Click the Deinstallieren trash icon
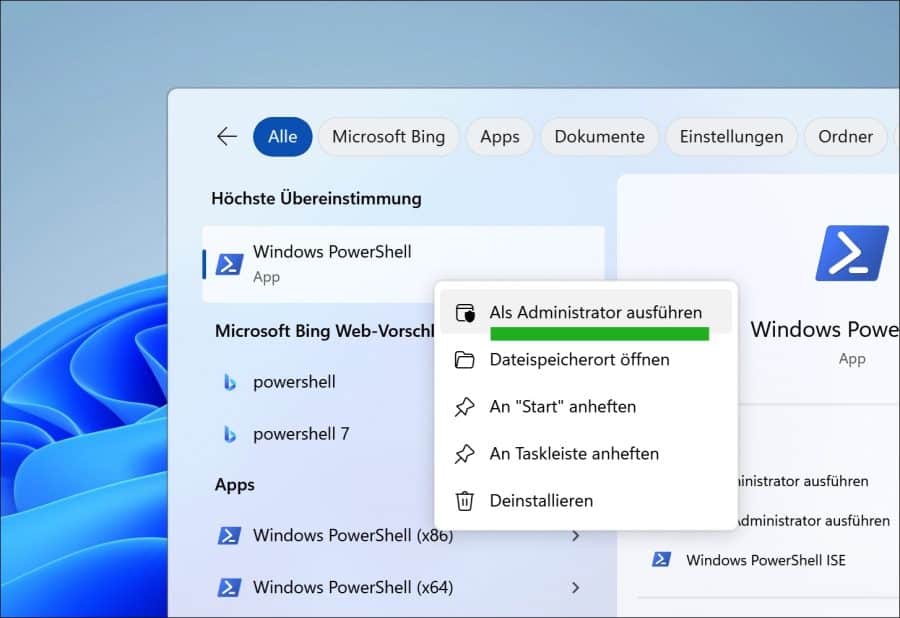The image size is (900, 618). (x=464, y=500)
